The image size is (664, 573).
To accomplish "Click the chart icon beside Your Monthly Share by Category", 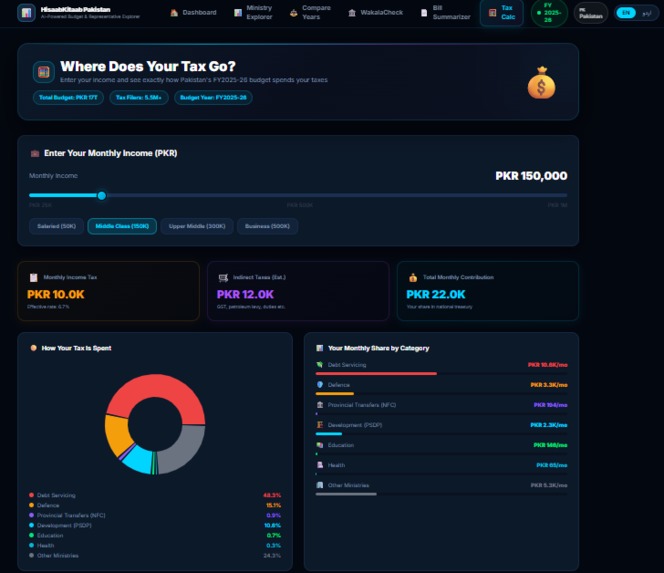I will [x=320, y=348].
